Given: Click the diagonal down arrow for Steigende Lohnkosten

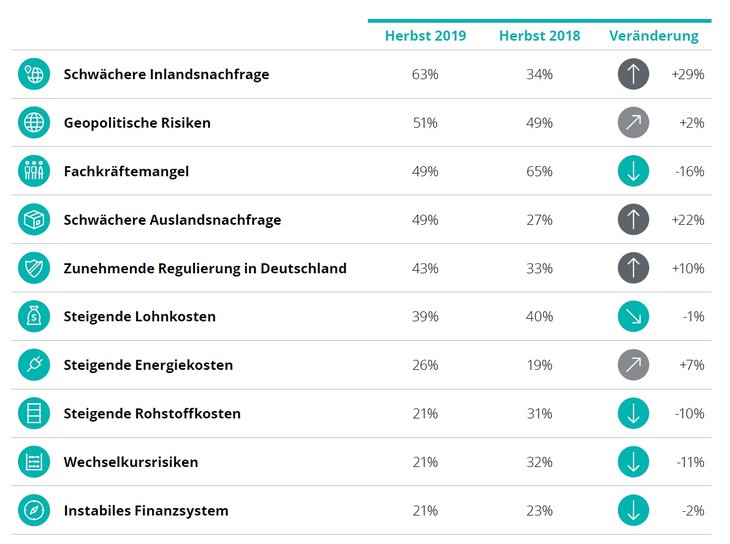Looking at the screenshot, I should [x=633, y=317].
